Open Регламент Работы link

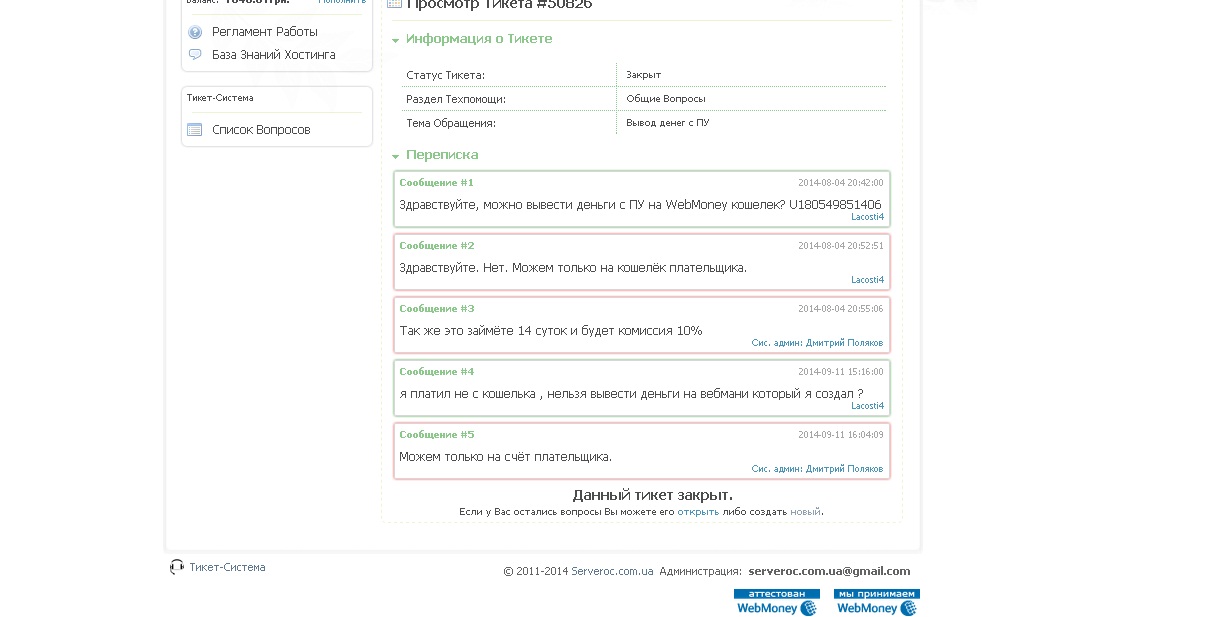(265, 32)
